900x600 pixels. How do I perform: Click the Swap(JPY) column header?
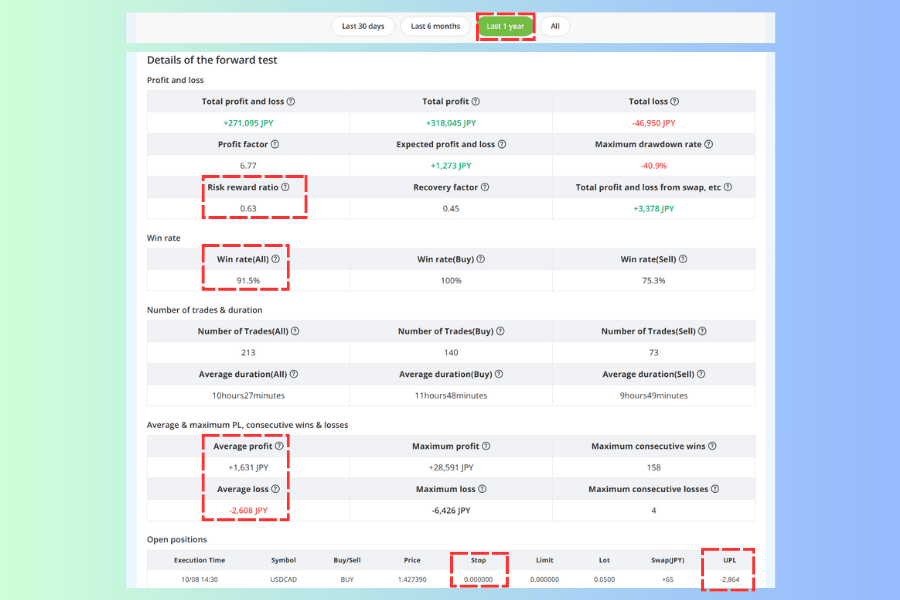coord(668,560)
